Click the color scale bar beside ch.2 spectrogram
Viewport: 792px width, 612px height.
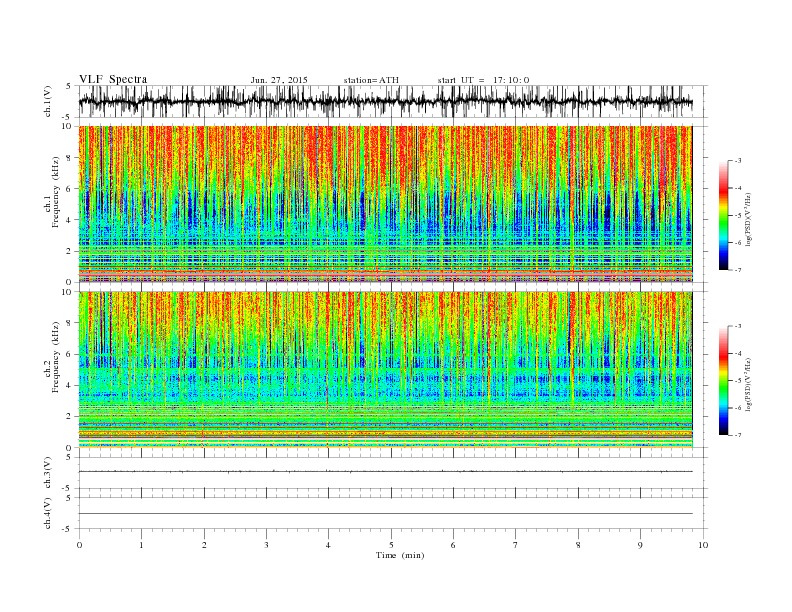[723, 381]
